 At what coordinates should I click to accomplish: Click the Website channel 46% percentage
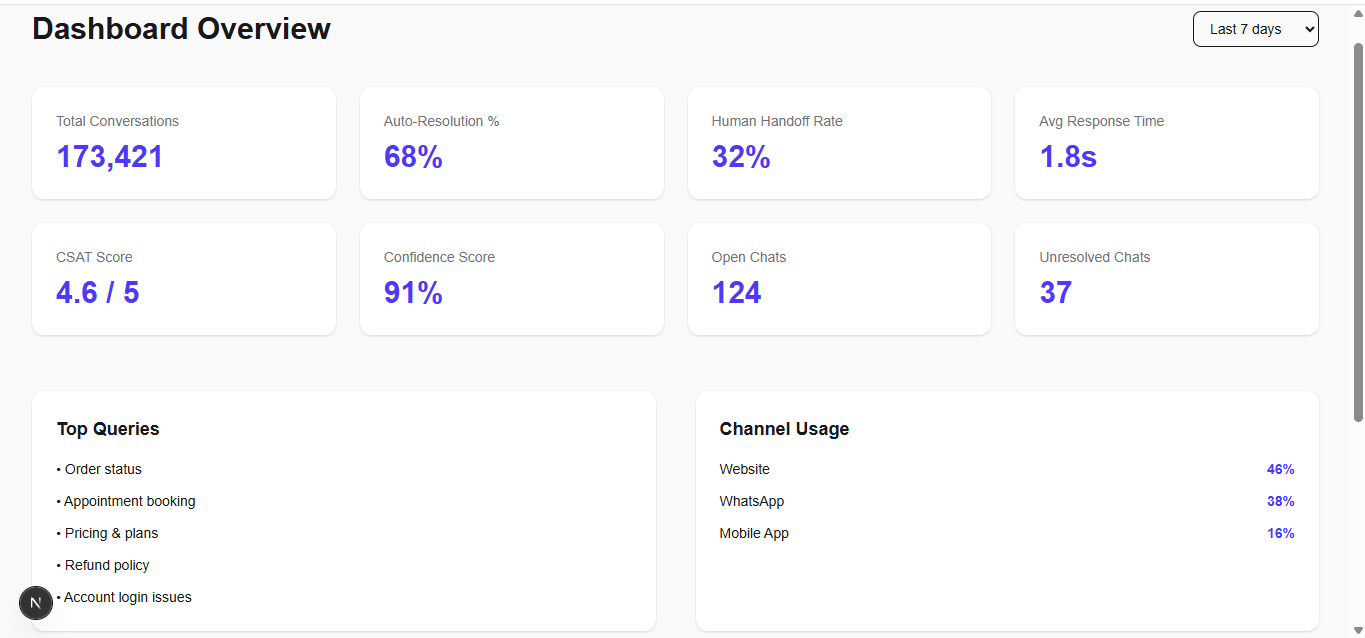point(1280,469)
